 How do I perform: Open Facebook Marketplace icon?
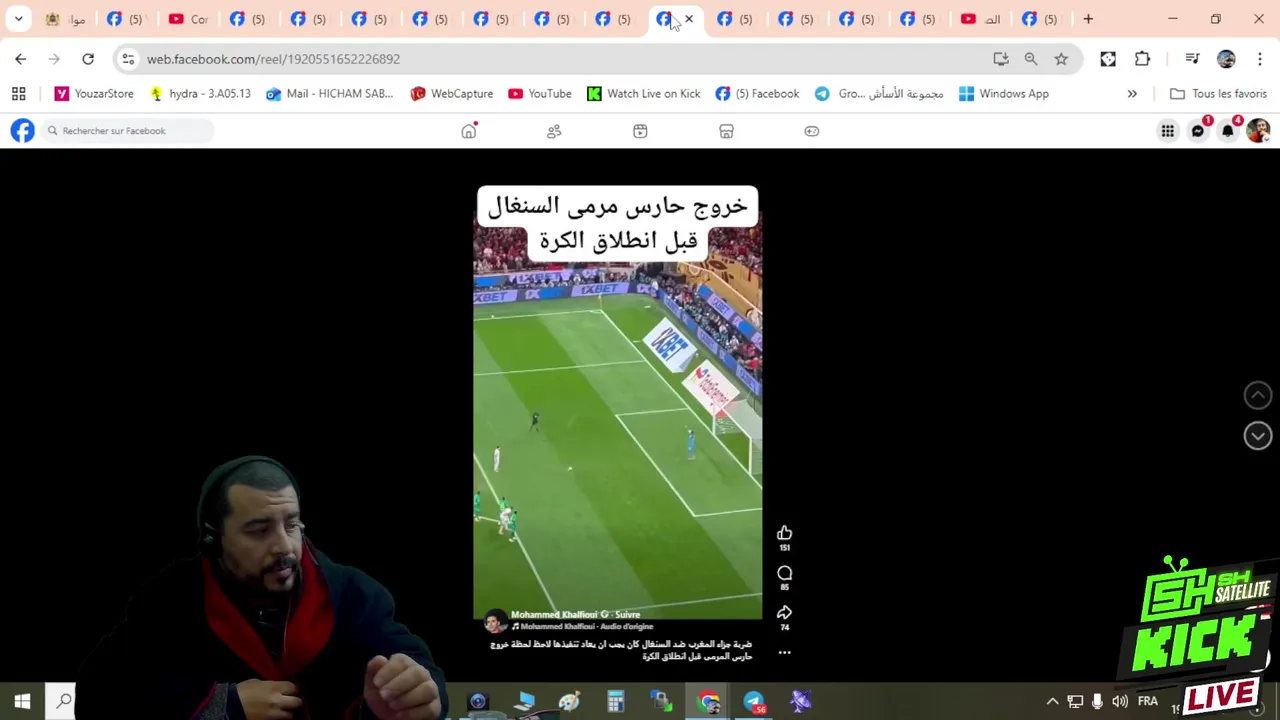pos(726,131)
